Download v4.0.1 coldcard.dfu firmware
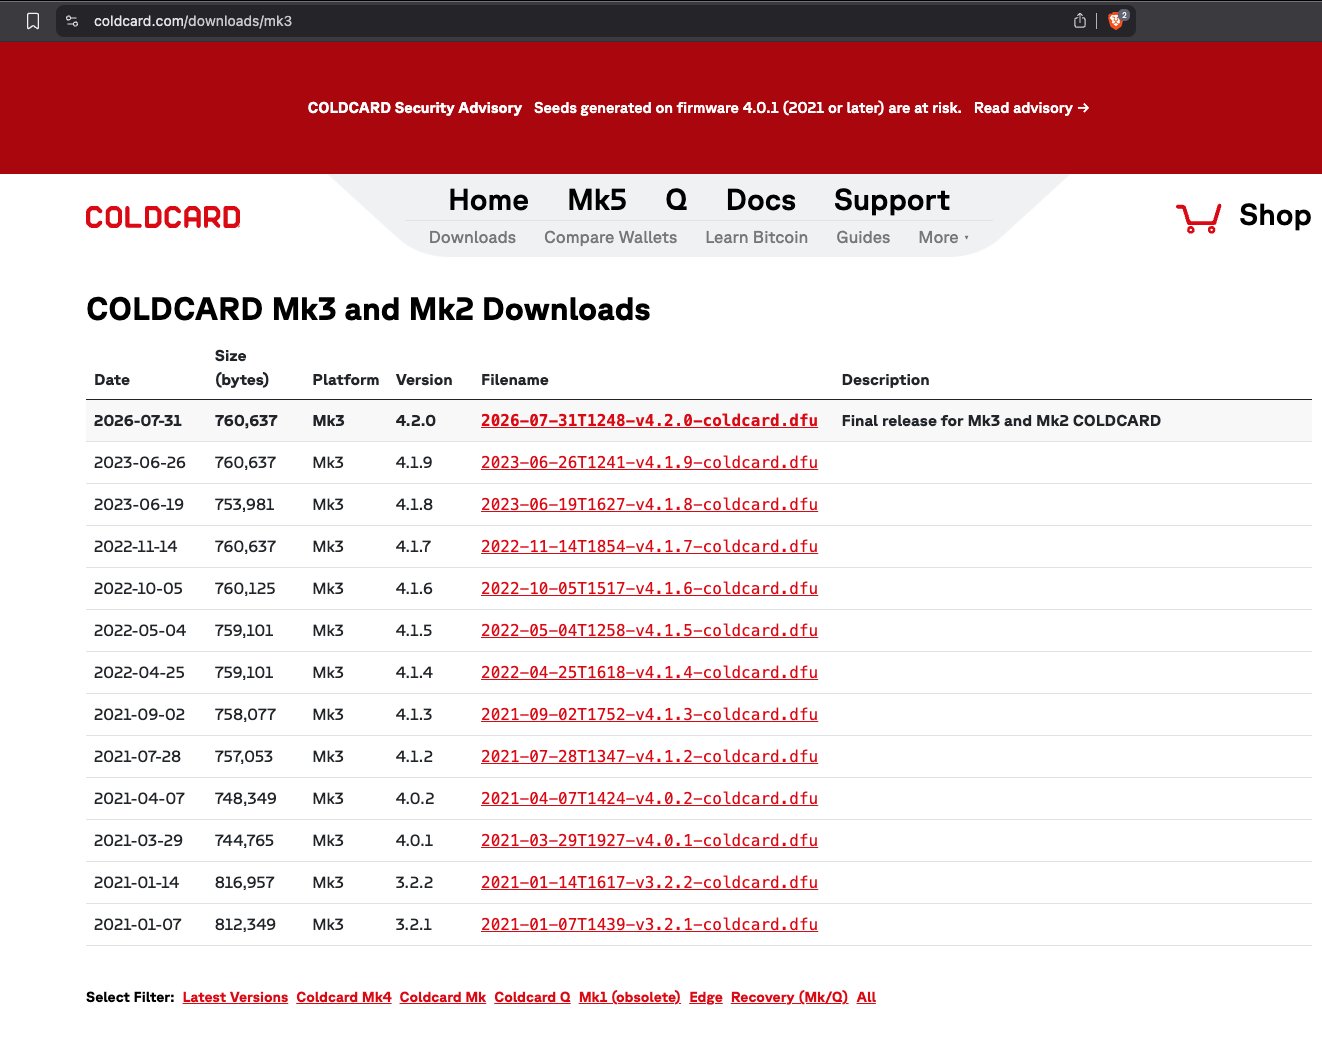 [x=649, y=841]
